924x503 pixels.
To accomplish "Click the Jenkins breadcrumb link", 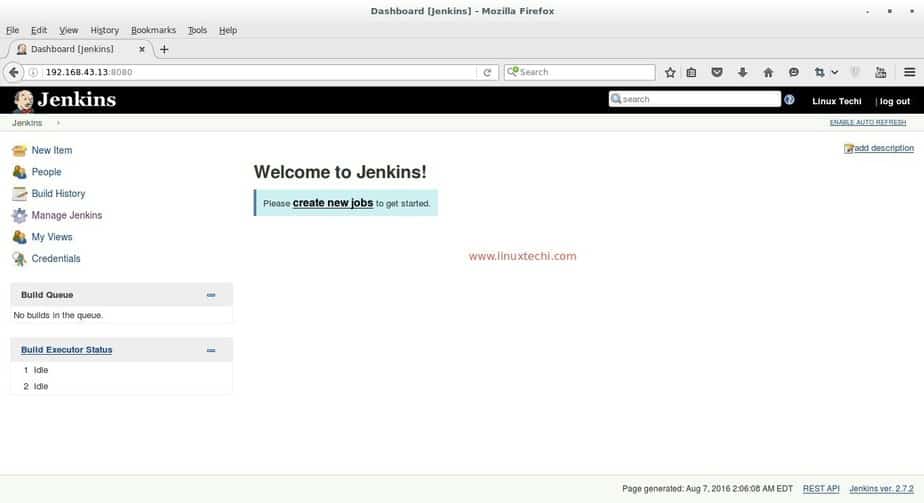I will point(27,123).
